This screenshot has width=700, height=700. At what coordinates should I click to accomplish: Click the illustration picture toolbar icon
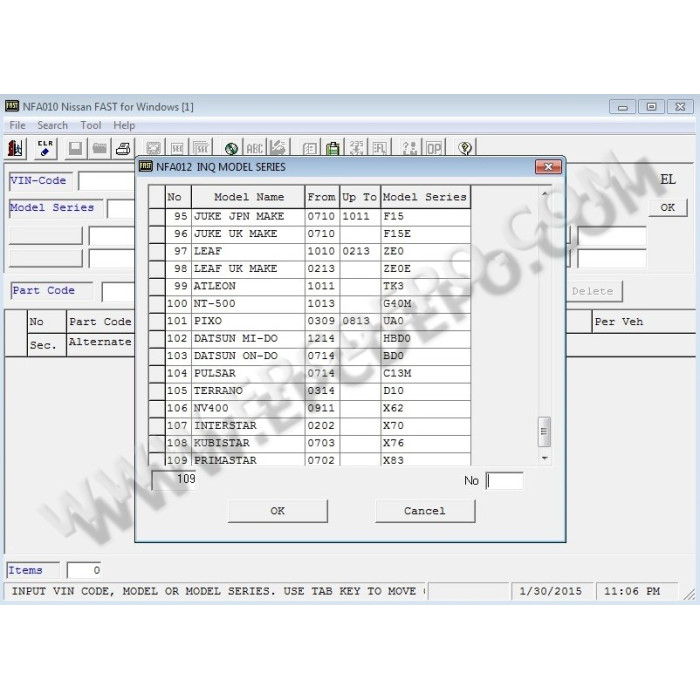[153, 148]
